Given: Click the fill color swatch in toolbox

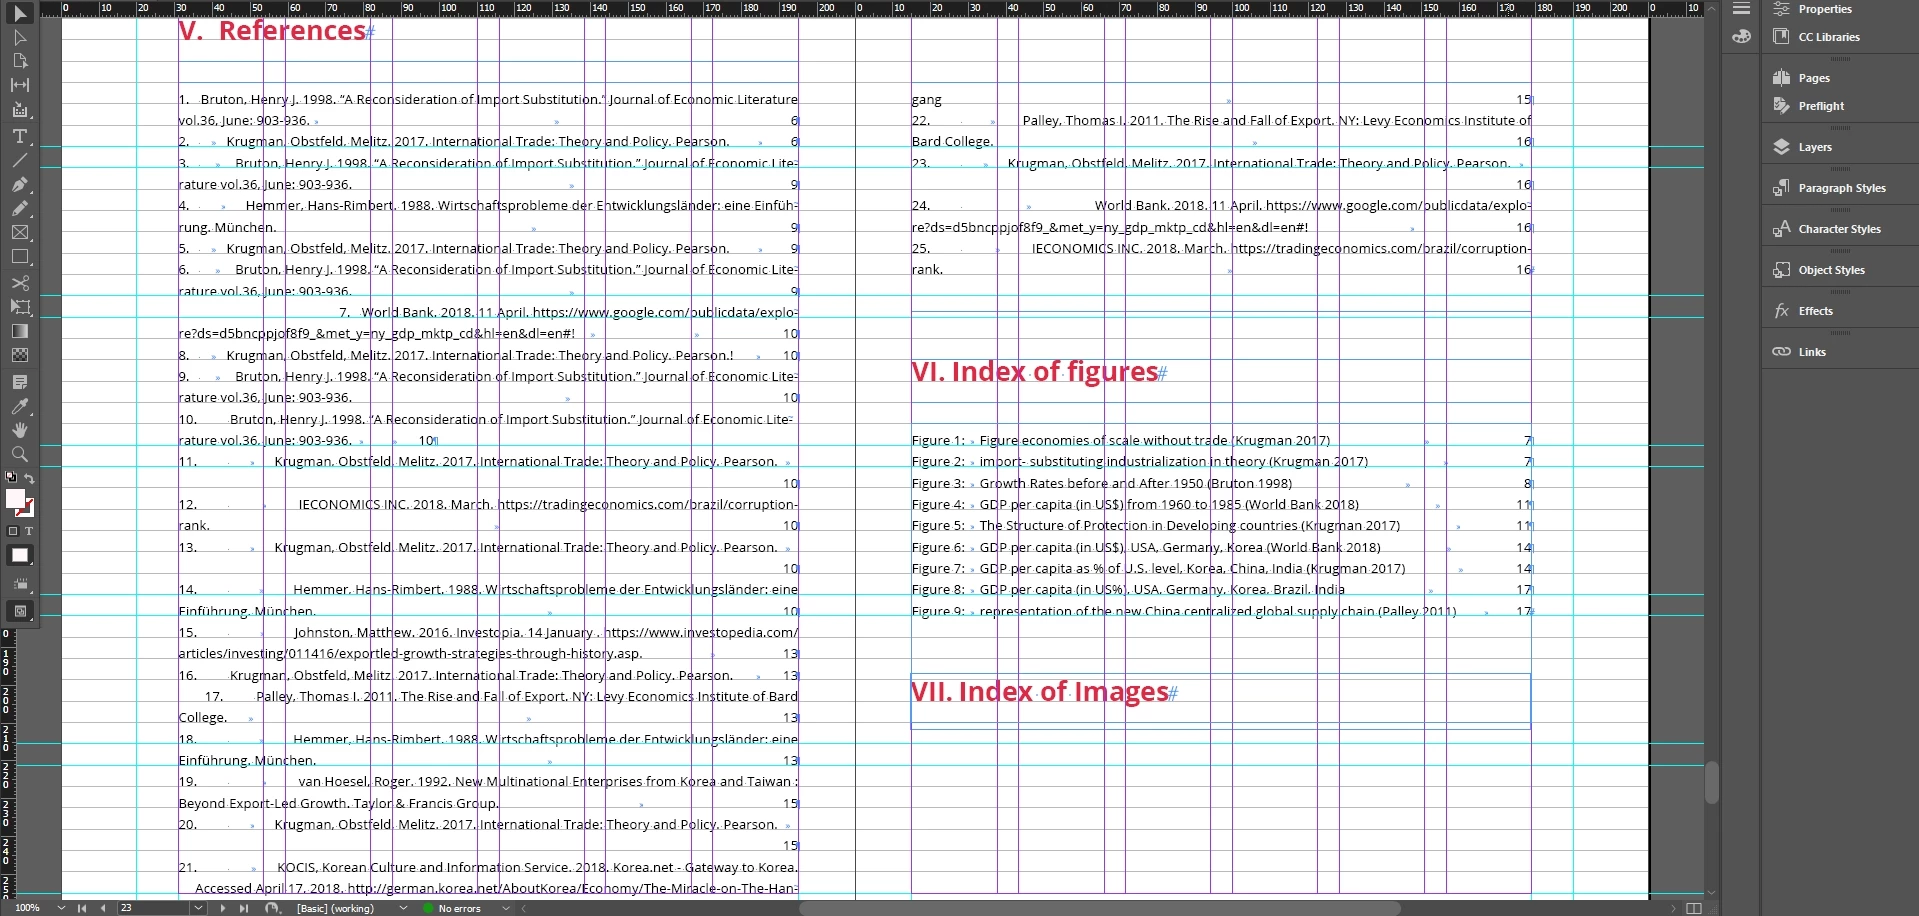Looking at the screenshot, I should [15, 499].
